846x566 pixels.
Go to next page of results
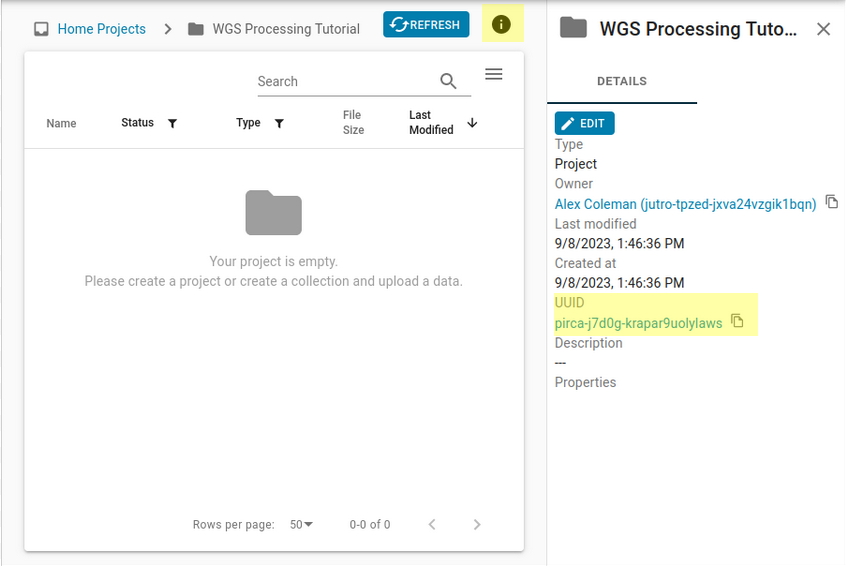click(x=477, y=524)
